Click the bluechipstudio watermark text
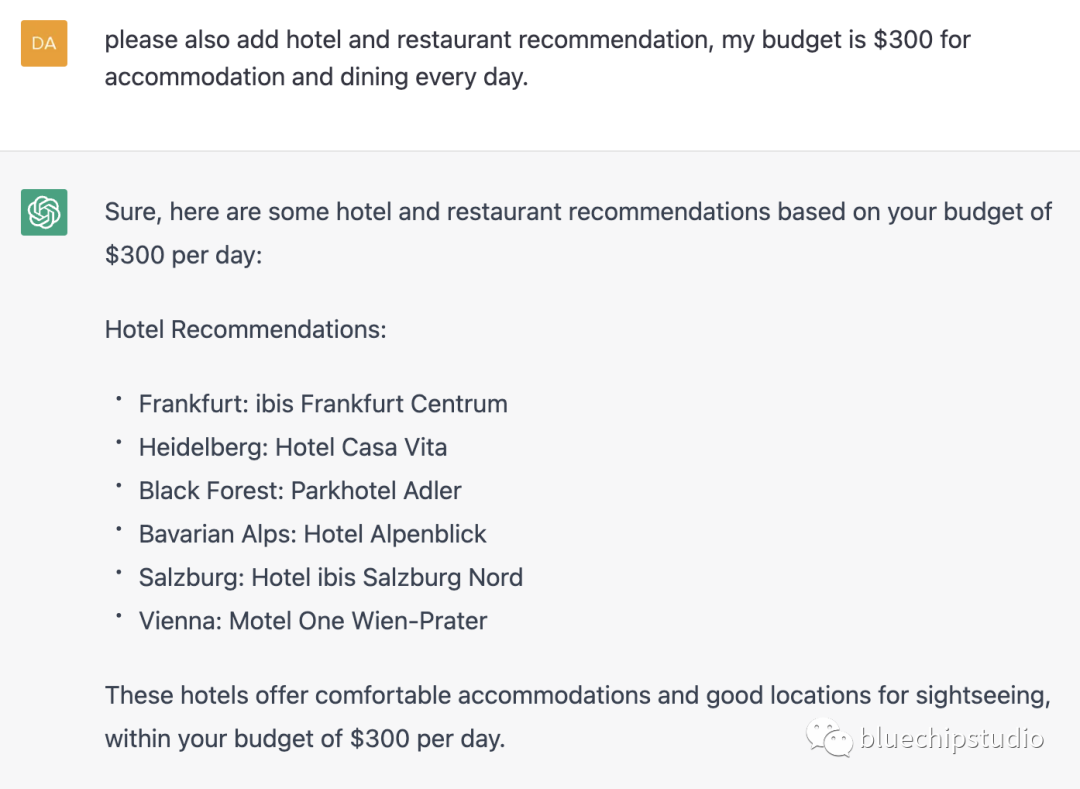The height and width of the screenshot is (789, 1080). 952,739
